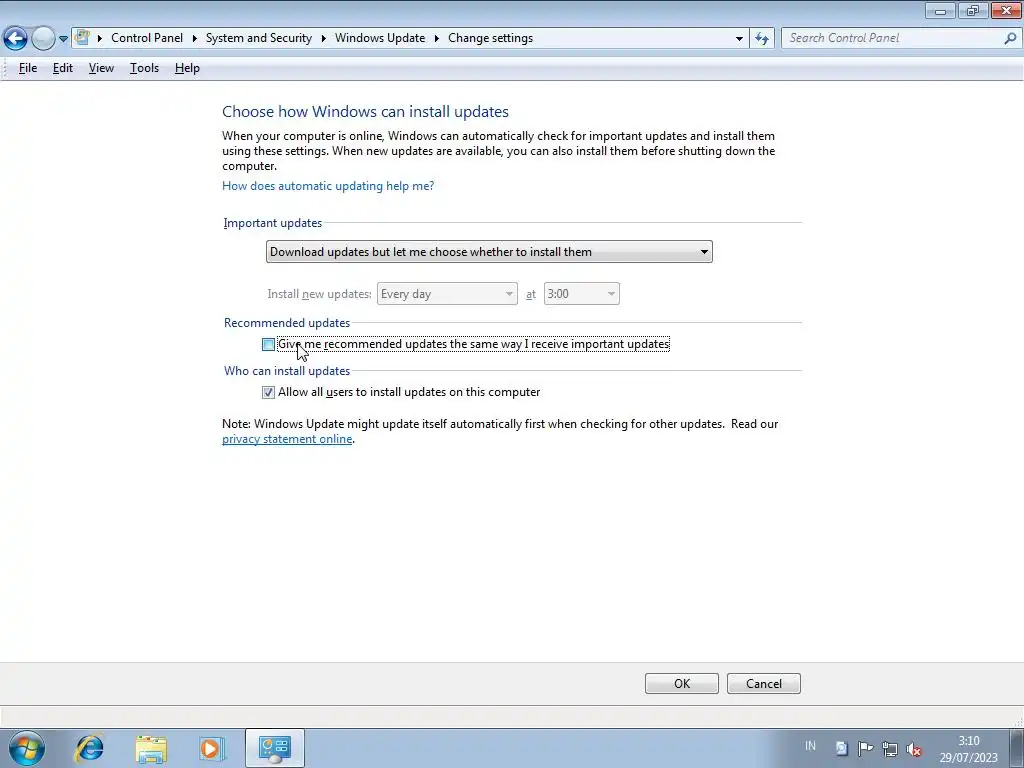Click the 3:00 time dropdown
Viewport: 1024px width, 768px height.
[582, 294]
